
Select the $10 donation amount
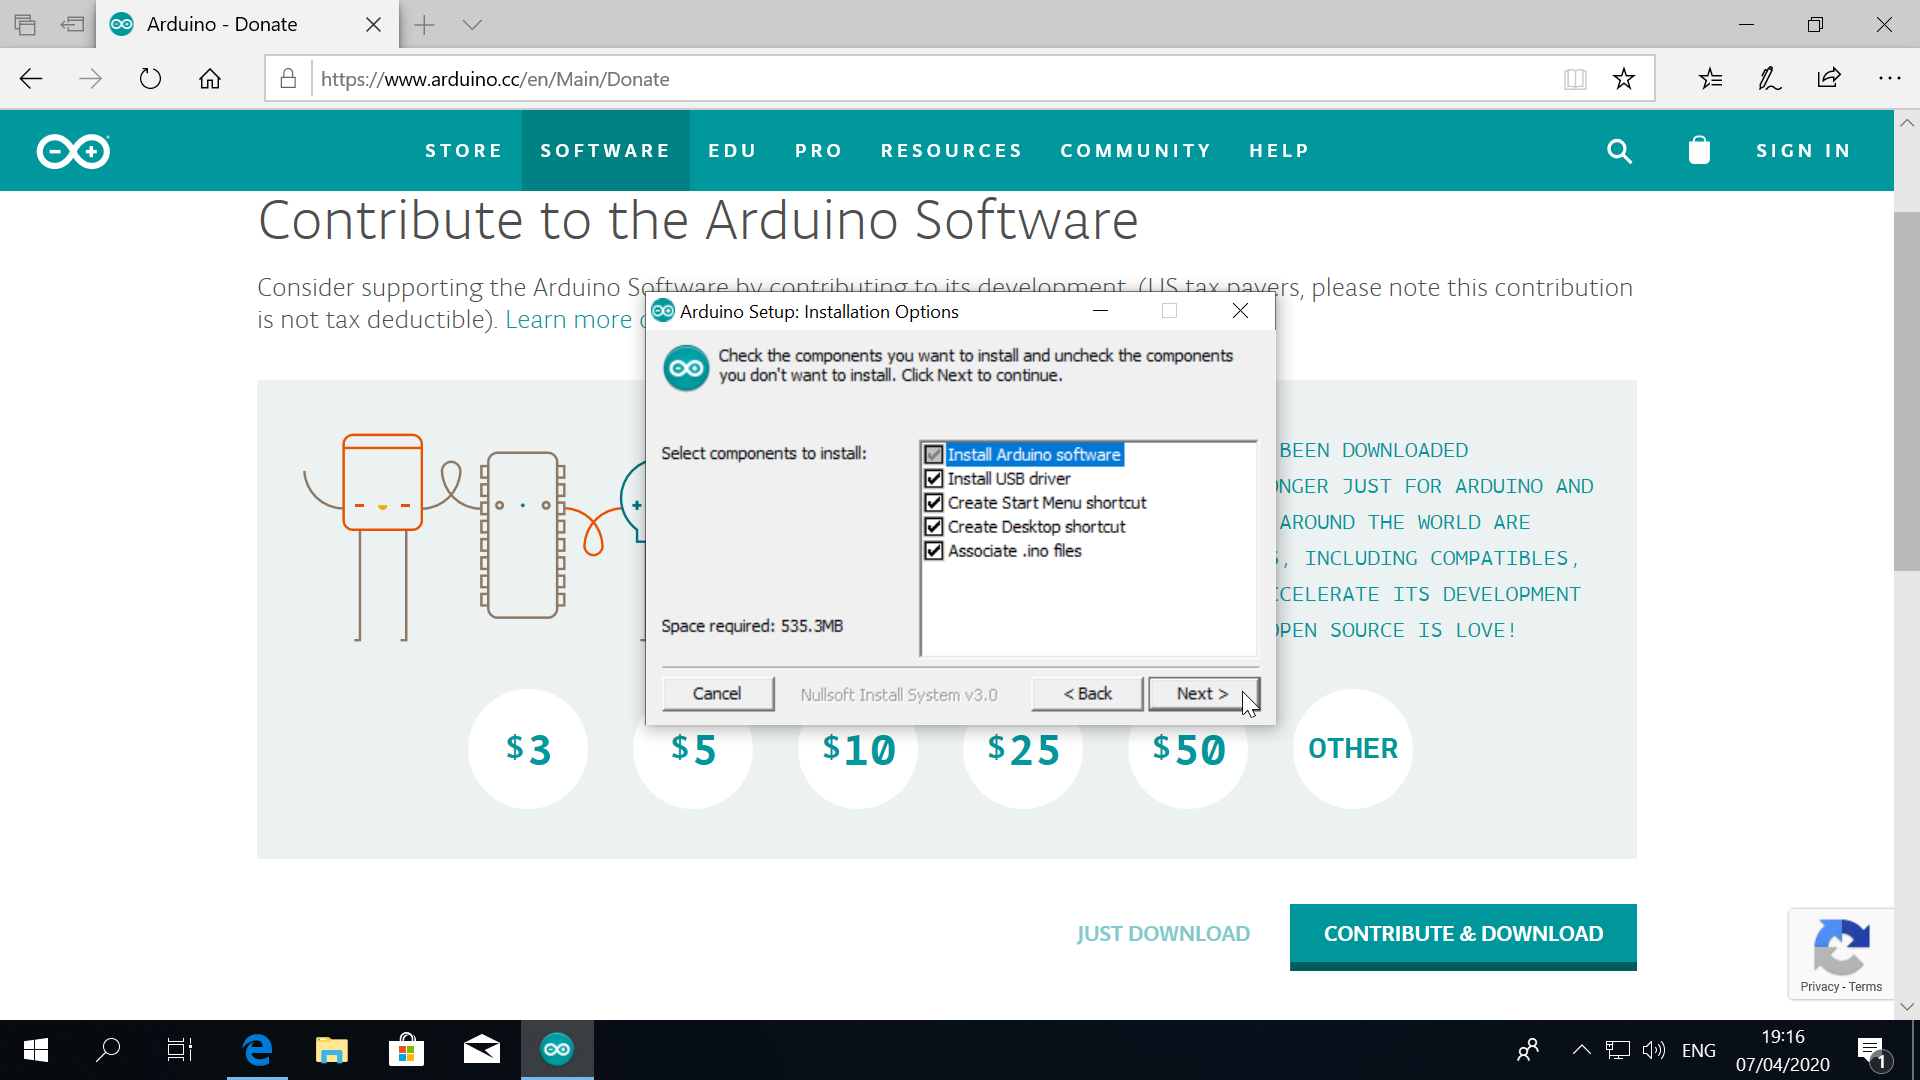(x=858, y=749)
